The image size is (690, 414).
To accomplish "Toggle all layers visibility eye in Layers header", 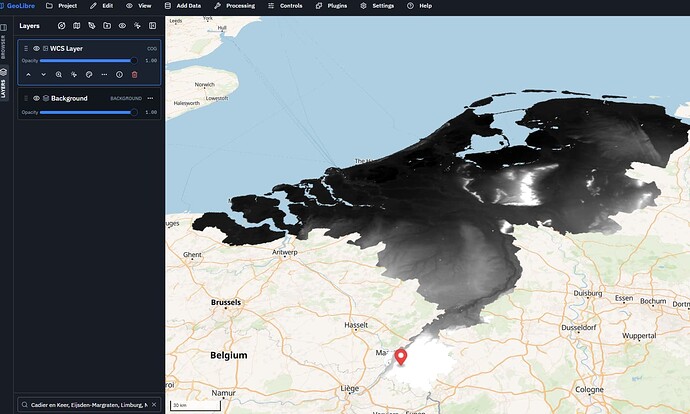I will point(122,26).
